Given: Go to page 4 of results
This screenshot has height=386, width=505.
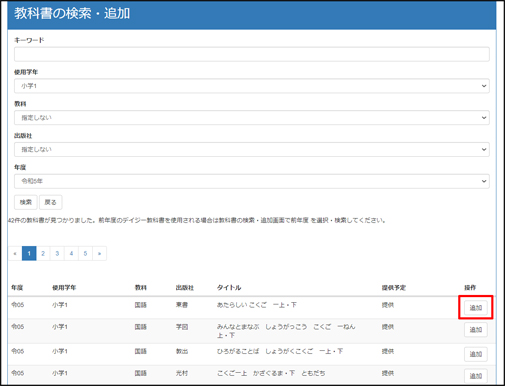Looking at the screenshot, I should [71, 253].
